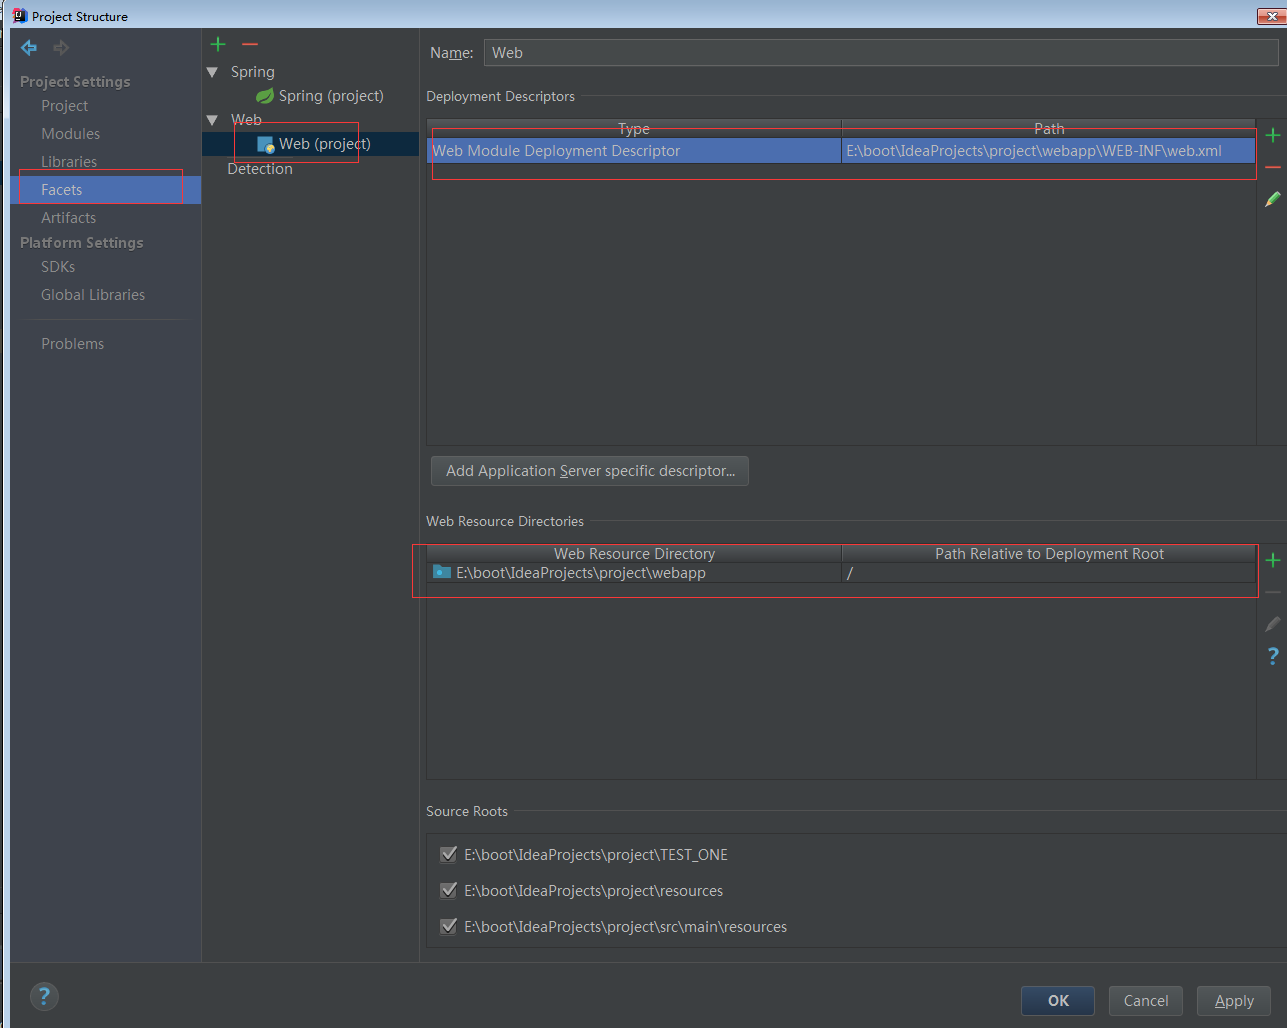This screenshot has width=1287, height=1028.
Task: Open the help button at bottom left
Action: tap(44, 996)
